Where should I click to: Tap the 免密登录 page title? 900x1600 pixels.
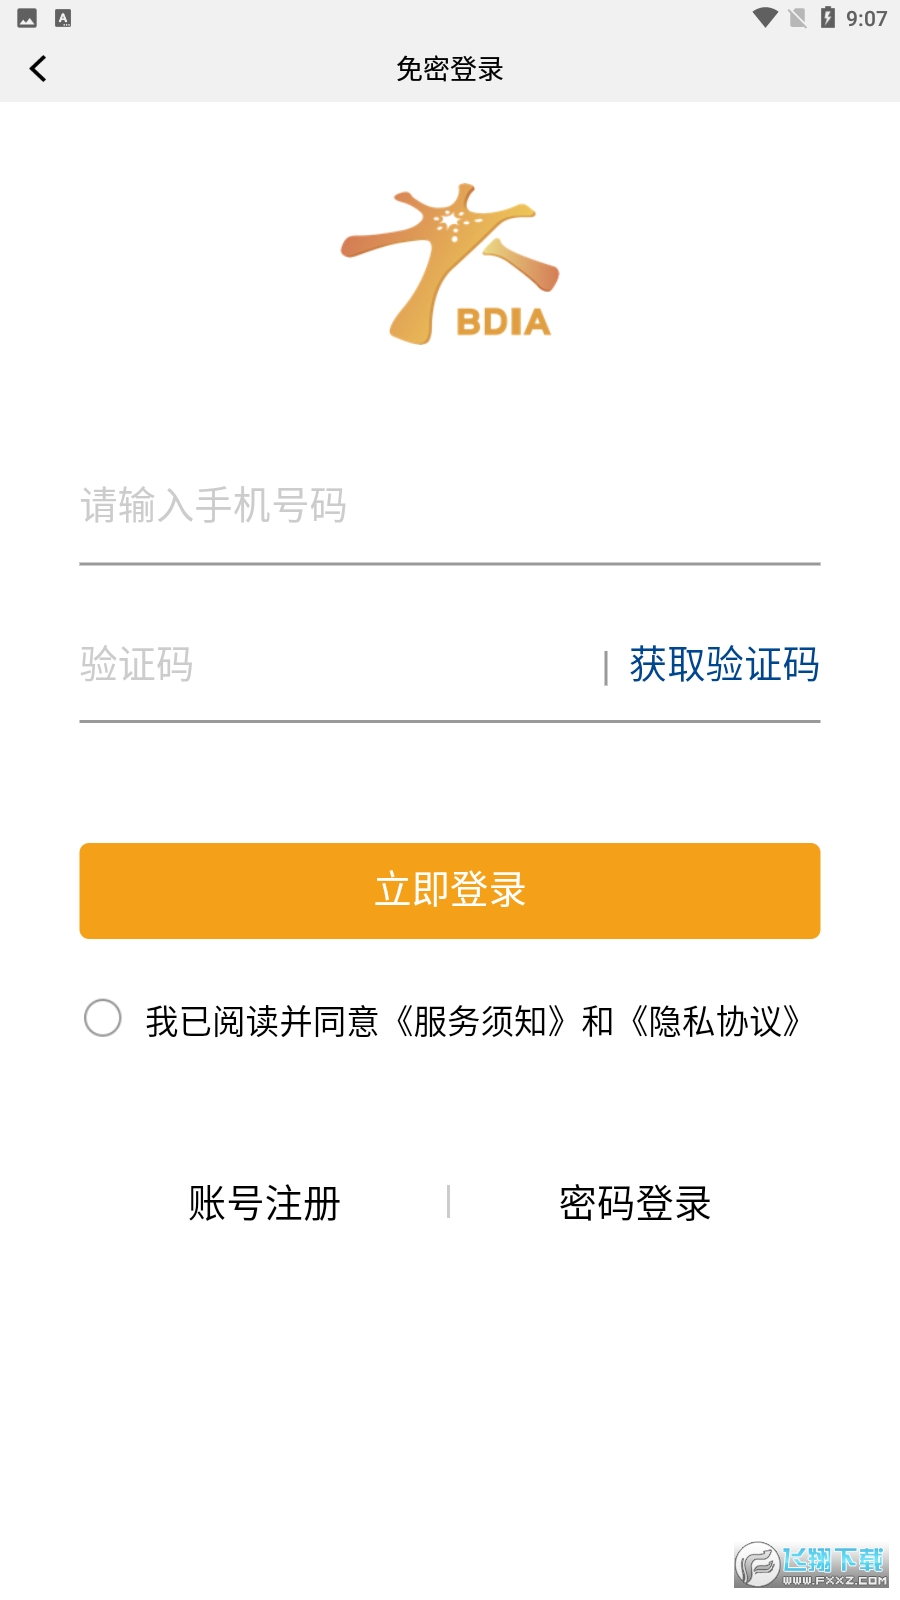450,69
